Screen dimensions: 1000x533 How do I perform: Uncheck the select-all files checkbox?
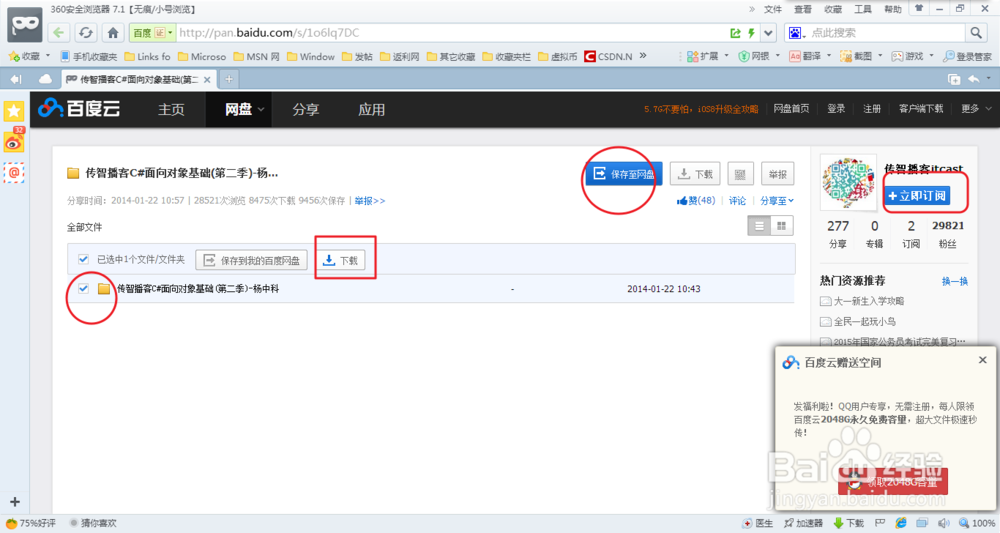(x=83, y=259)
